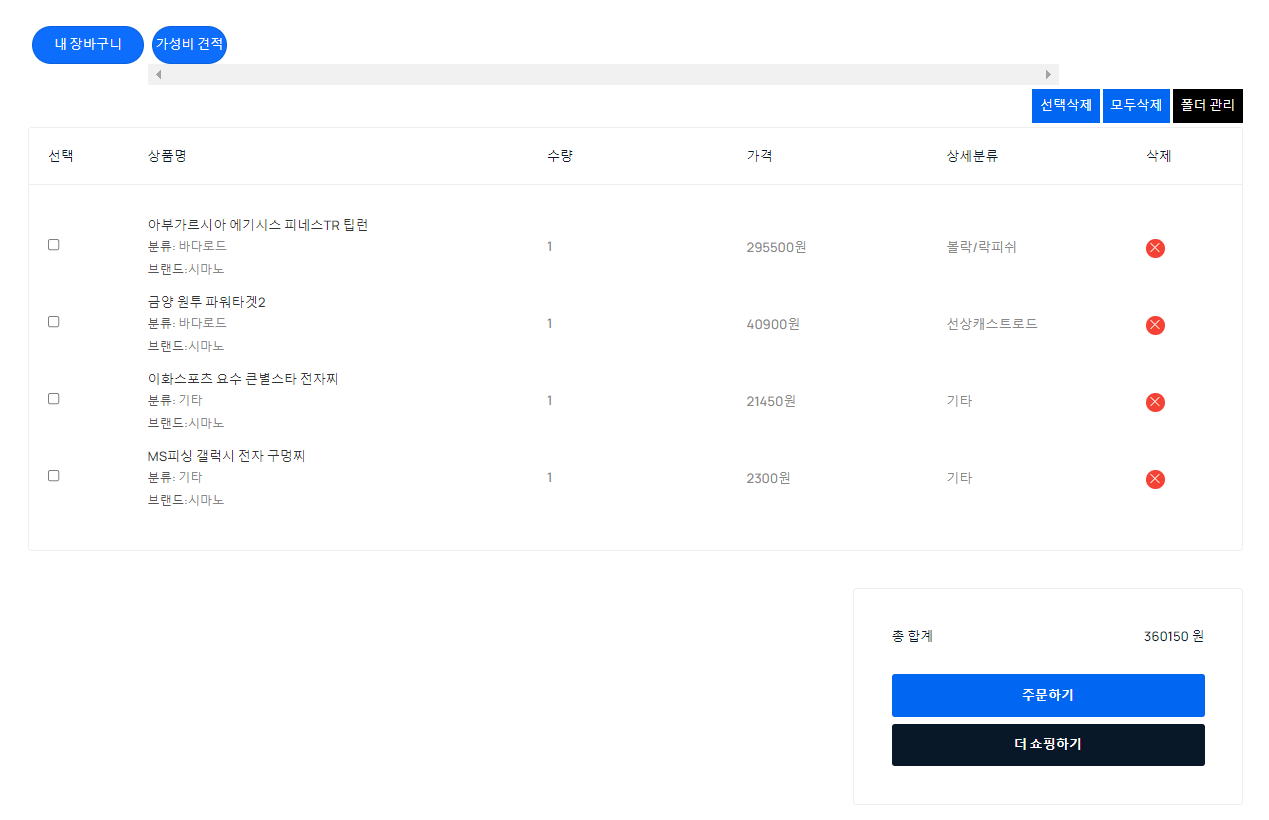Click the 모두삭제 button

coord(1136,106)
